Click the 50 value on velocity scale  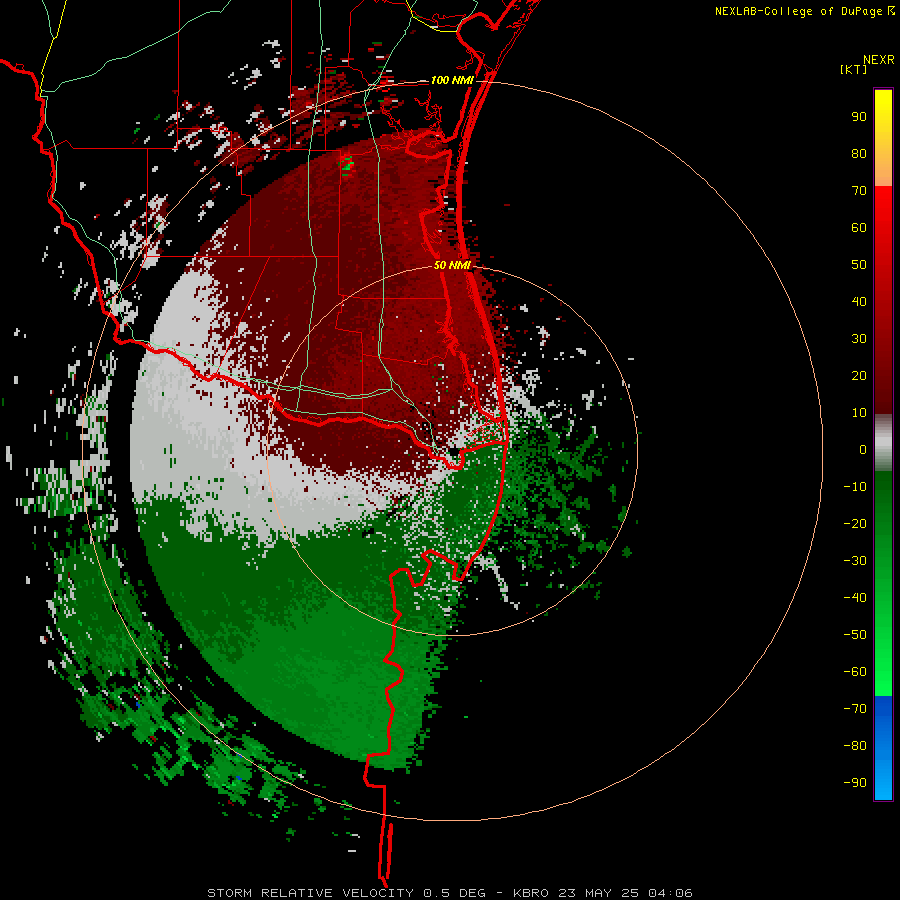(x=859, y=265)
